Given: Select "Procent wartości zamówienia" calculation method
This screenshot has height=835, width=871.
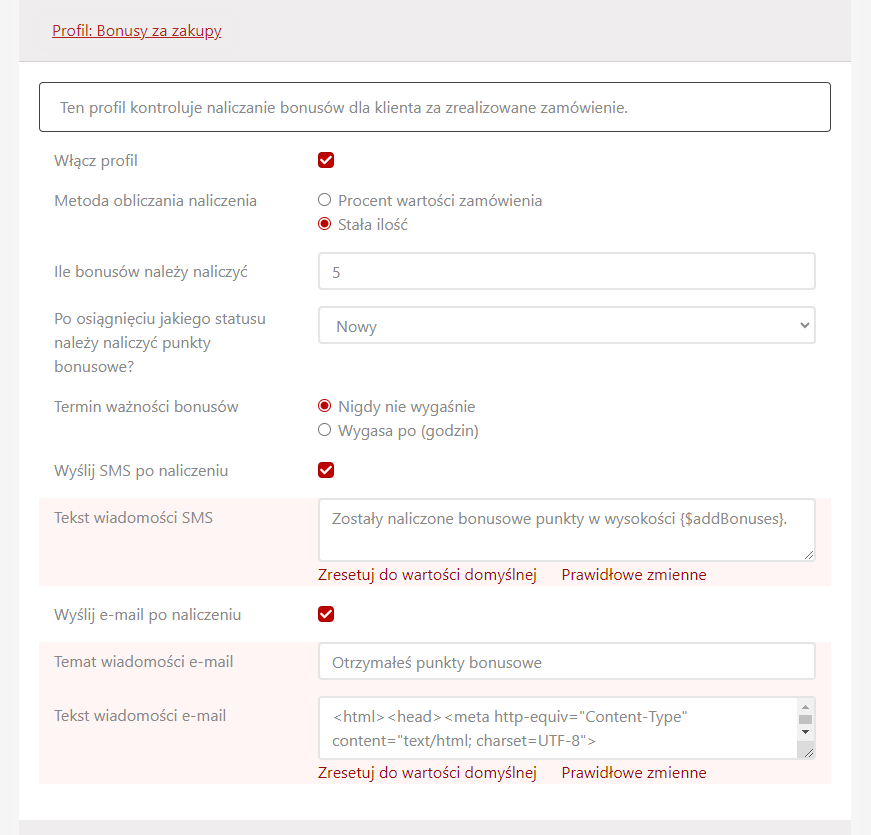Looking at the screenshot, I should point(324,200).
